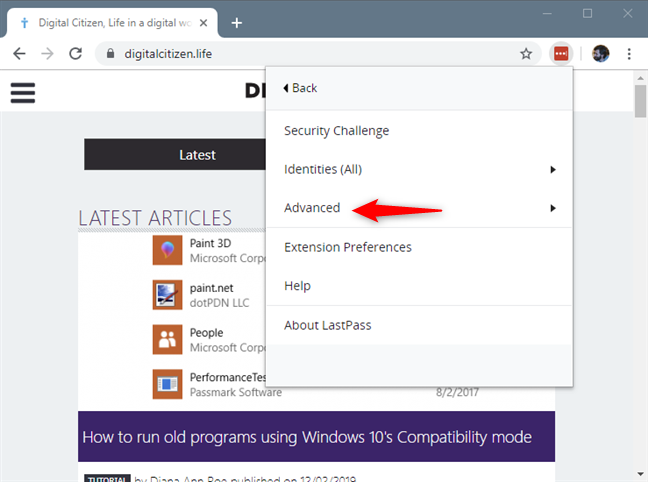Click the PerformanceTest app icon
Image resolution: width=648 pixels, height=482 pixels.
(167, 384)
